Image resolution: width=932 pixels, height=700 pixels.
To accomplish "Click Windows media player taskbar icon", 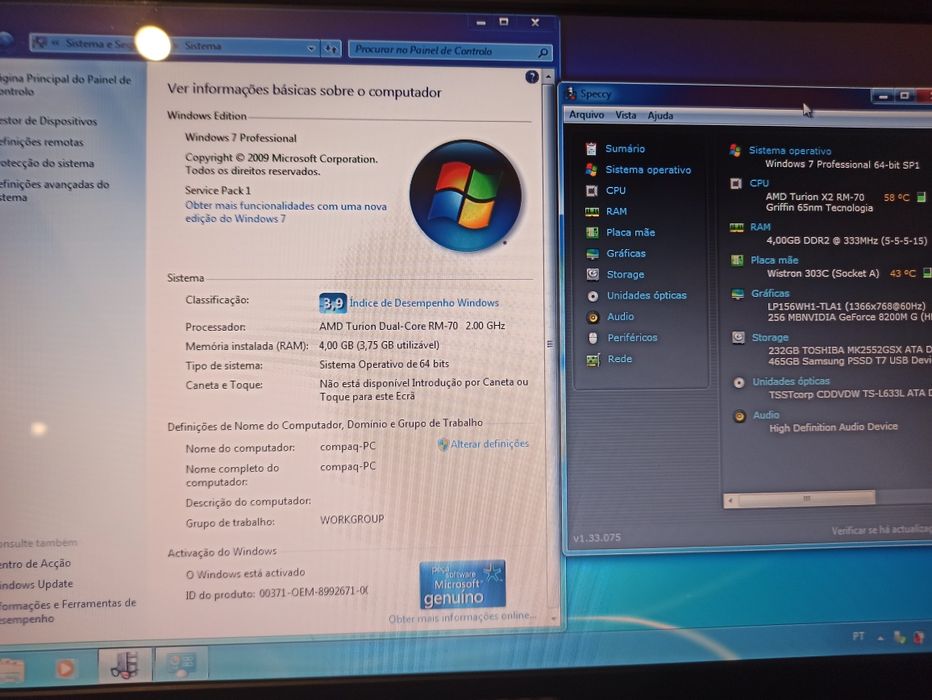I will pos(65,669).
